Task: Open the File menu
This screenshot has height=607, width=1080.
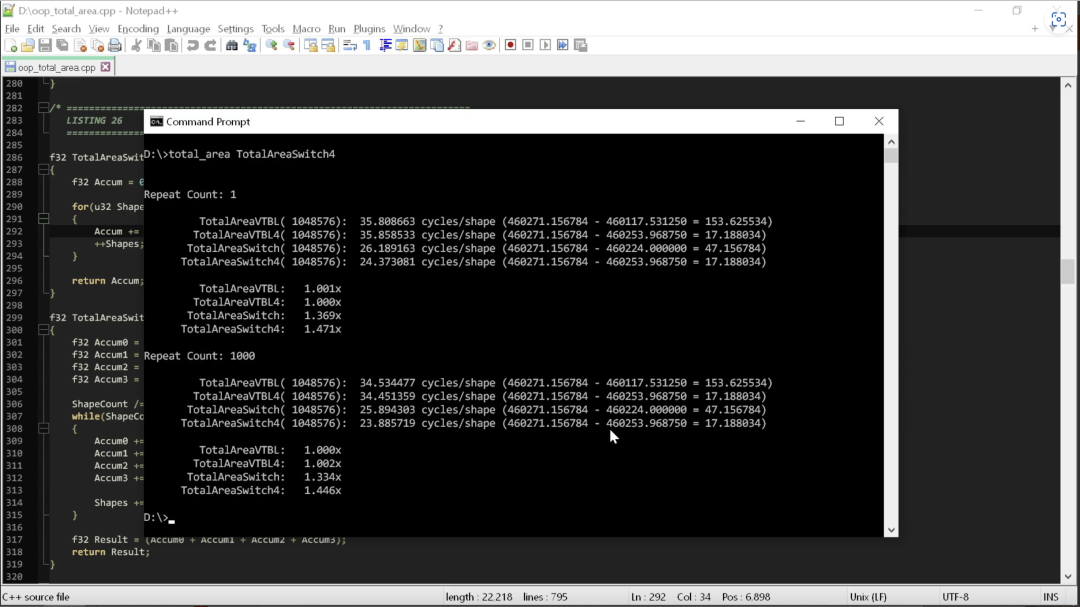Action: click(12, 29)
